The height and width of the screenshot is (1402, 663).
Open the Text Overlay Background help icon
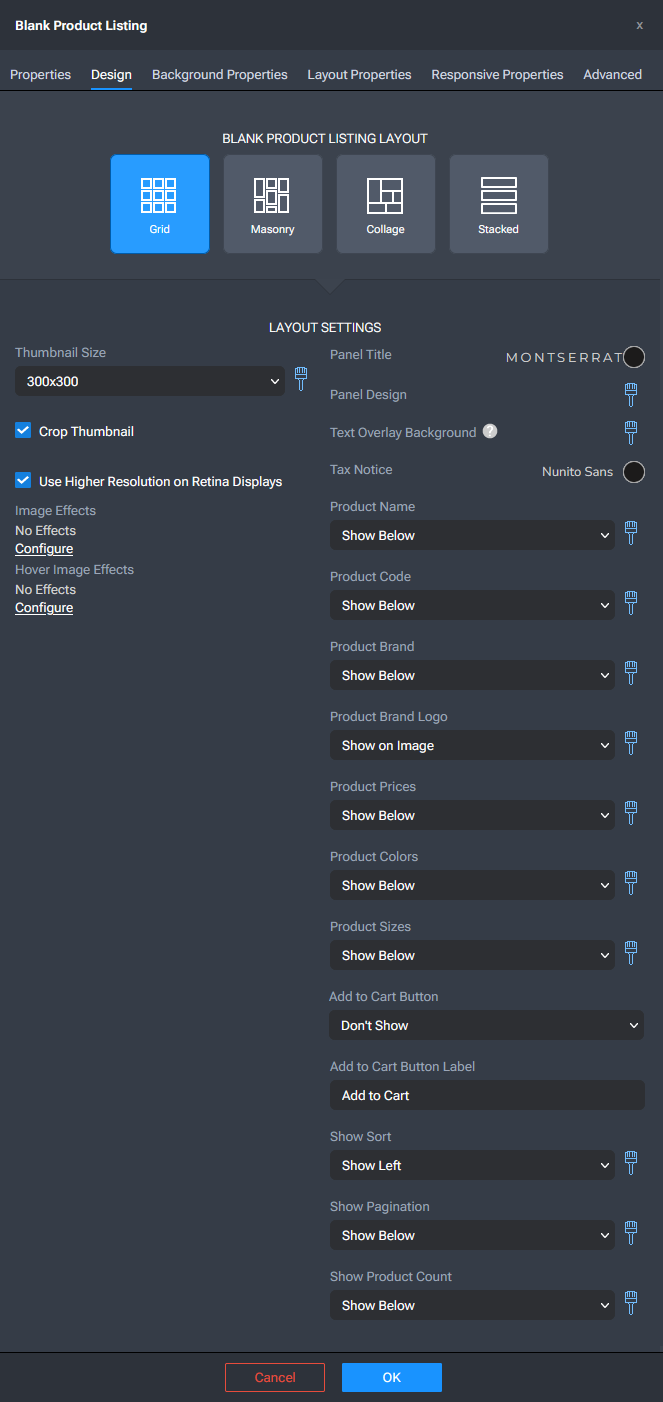pos(490,432)
